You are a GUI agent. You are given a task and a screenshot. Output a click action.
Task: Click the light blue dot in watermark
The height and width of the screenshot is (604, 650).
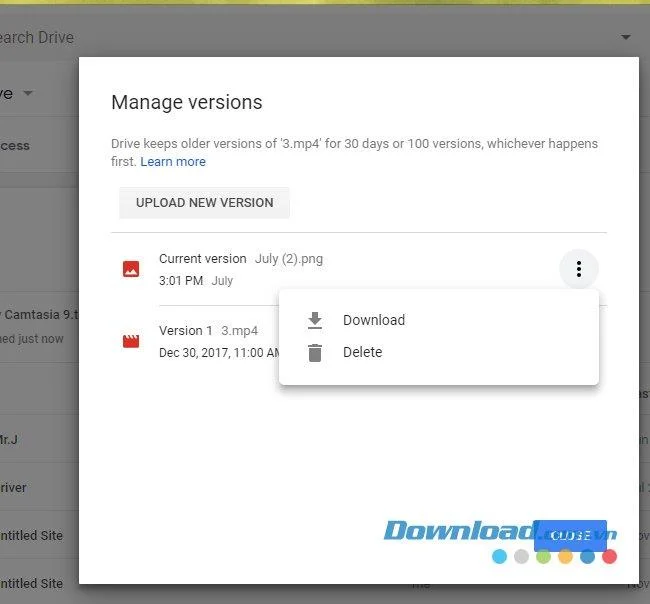pos(499,556)
